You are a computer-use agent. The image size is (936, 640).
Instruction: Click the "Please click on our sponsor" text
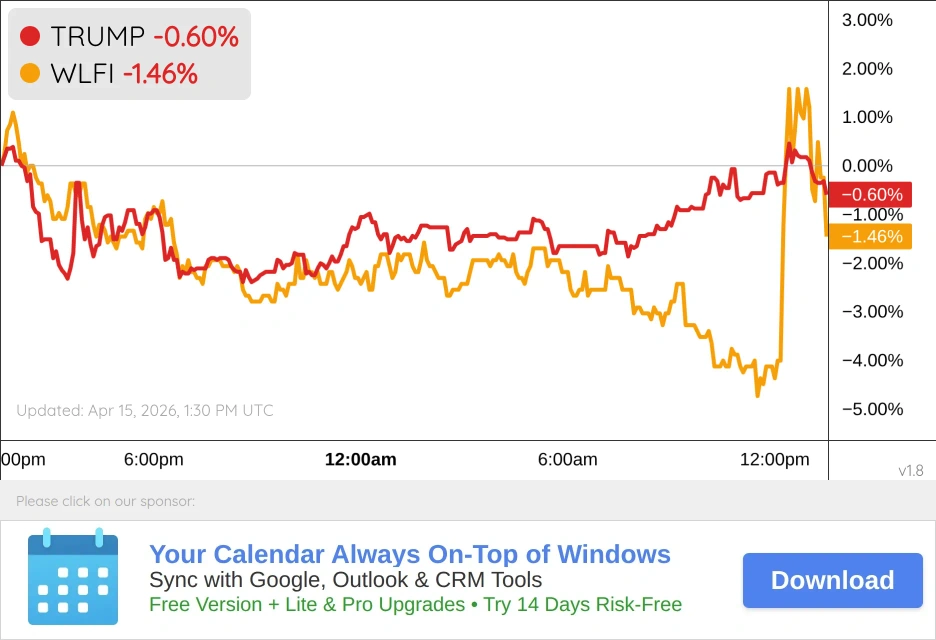click(105, 501)
